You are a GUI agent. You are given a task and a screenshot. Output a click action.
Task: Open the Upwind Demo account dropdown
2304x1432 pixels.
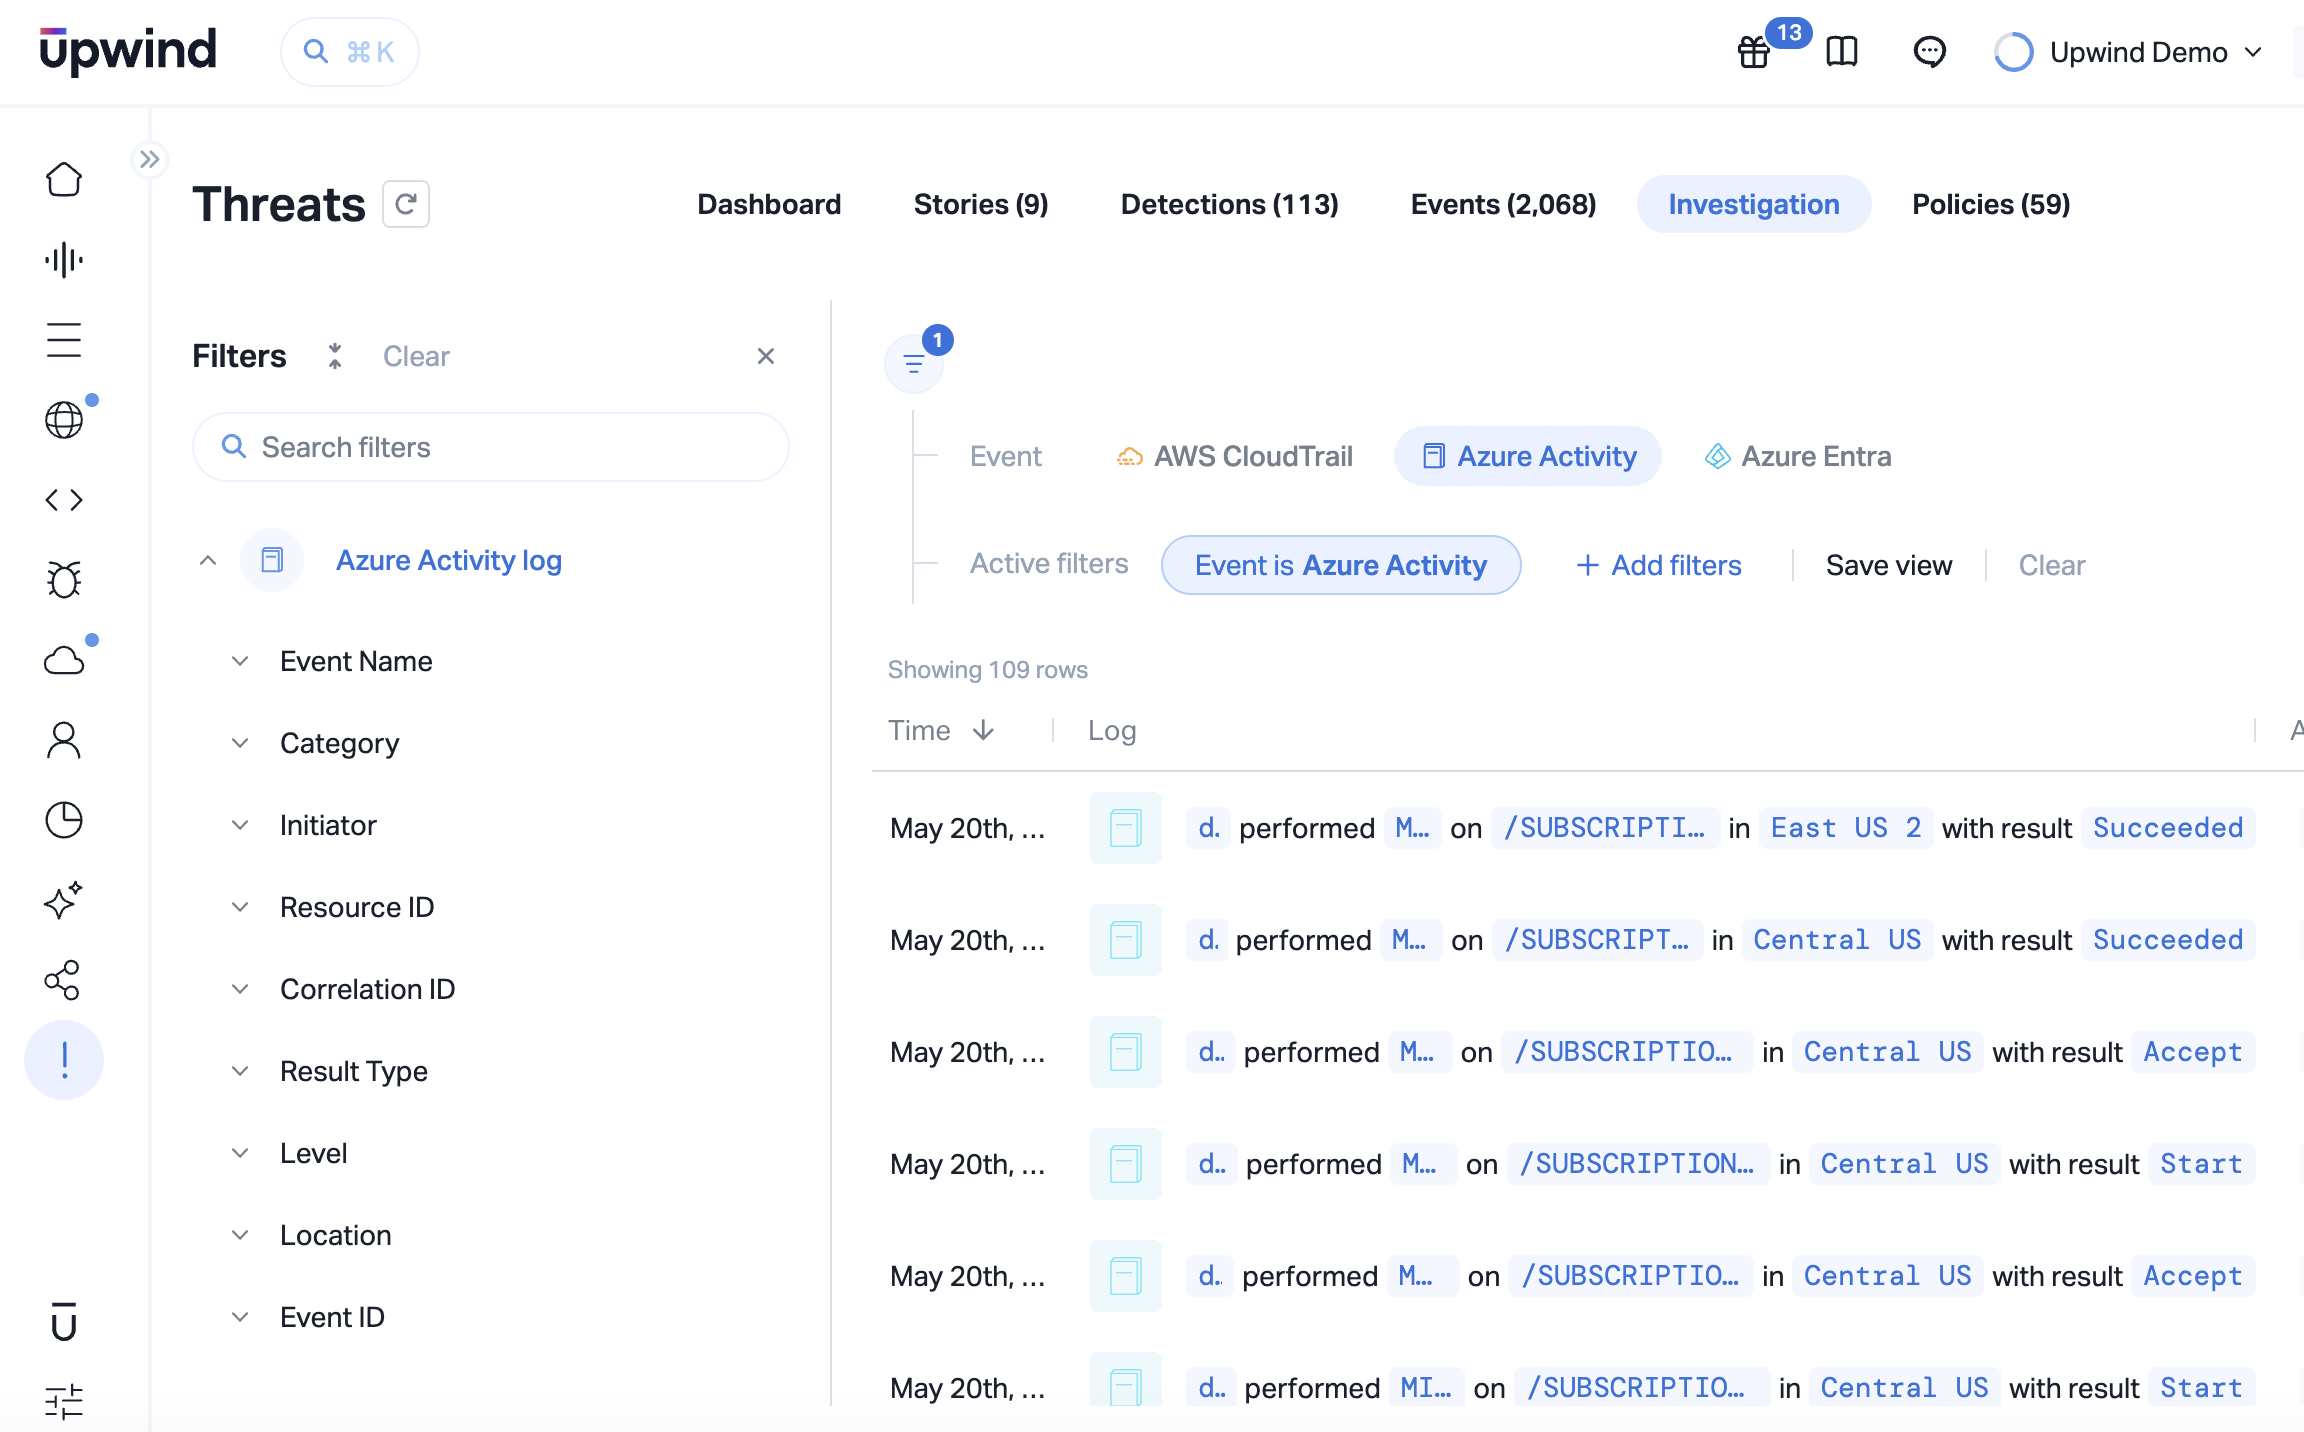tap(2128, 52)
